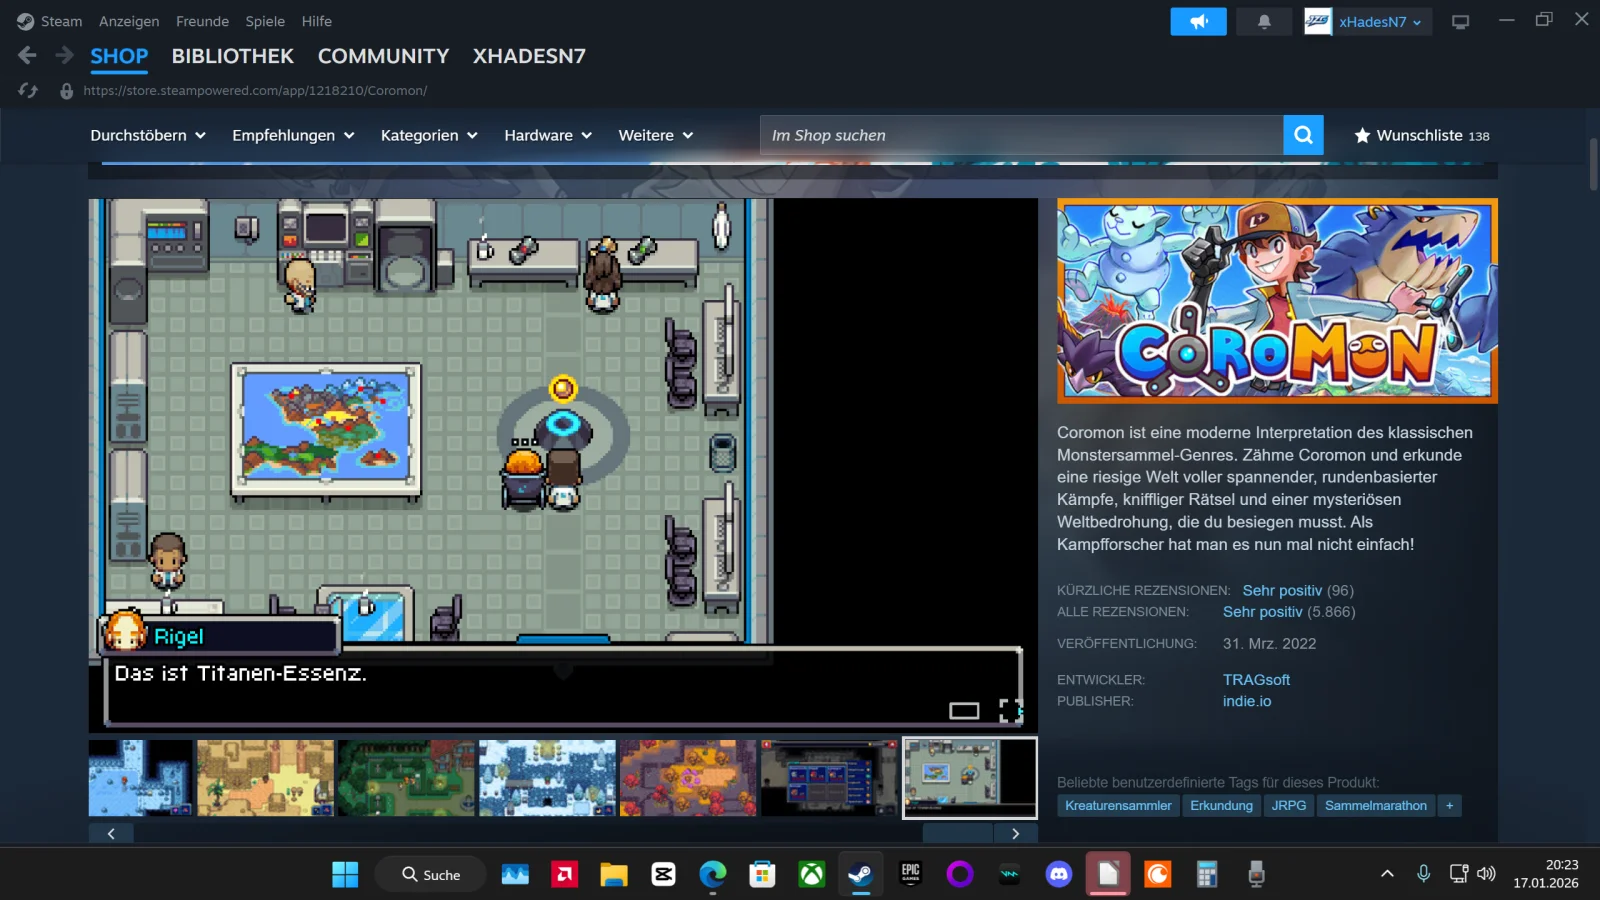Expand the Weitere dropdown
The height and width of the screenshot is (900, 1600).
click(x=656, y=135)
